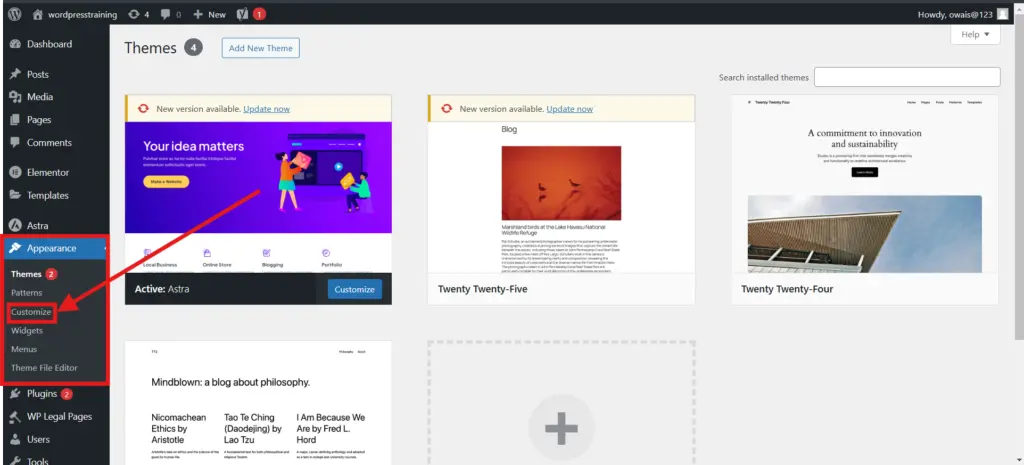The height and width of the screenshot is (465, 1024).
Task: Open the Twenty Twenty-Four theme thumbnail
Action: pos(865,184)
